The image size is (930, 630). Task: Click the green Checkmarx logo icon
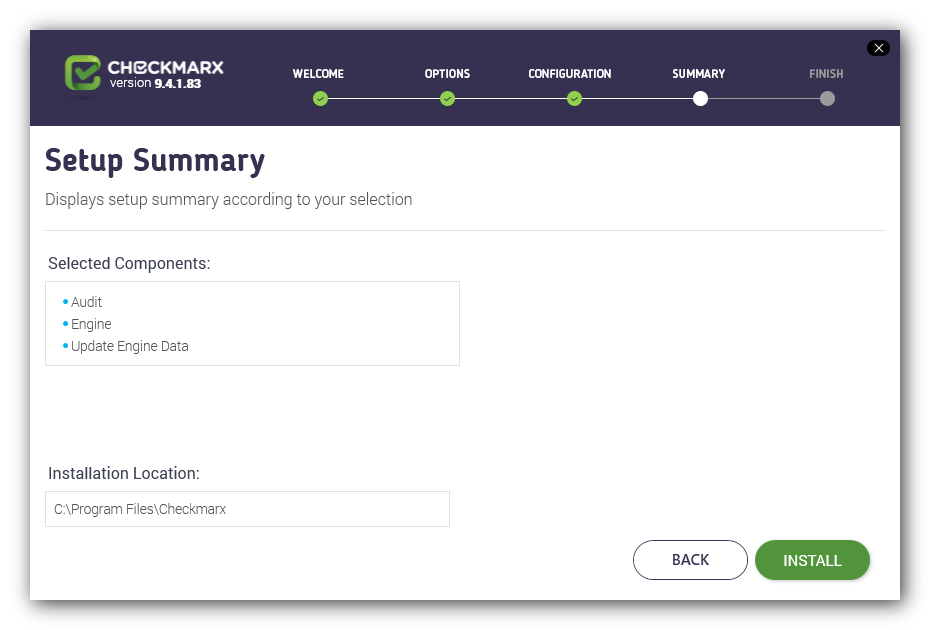click(82, 73)
